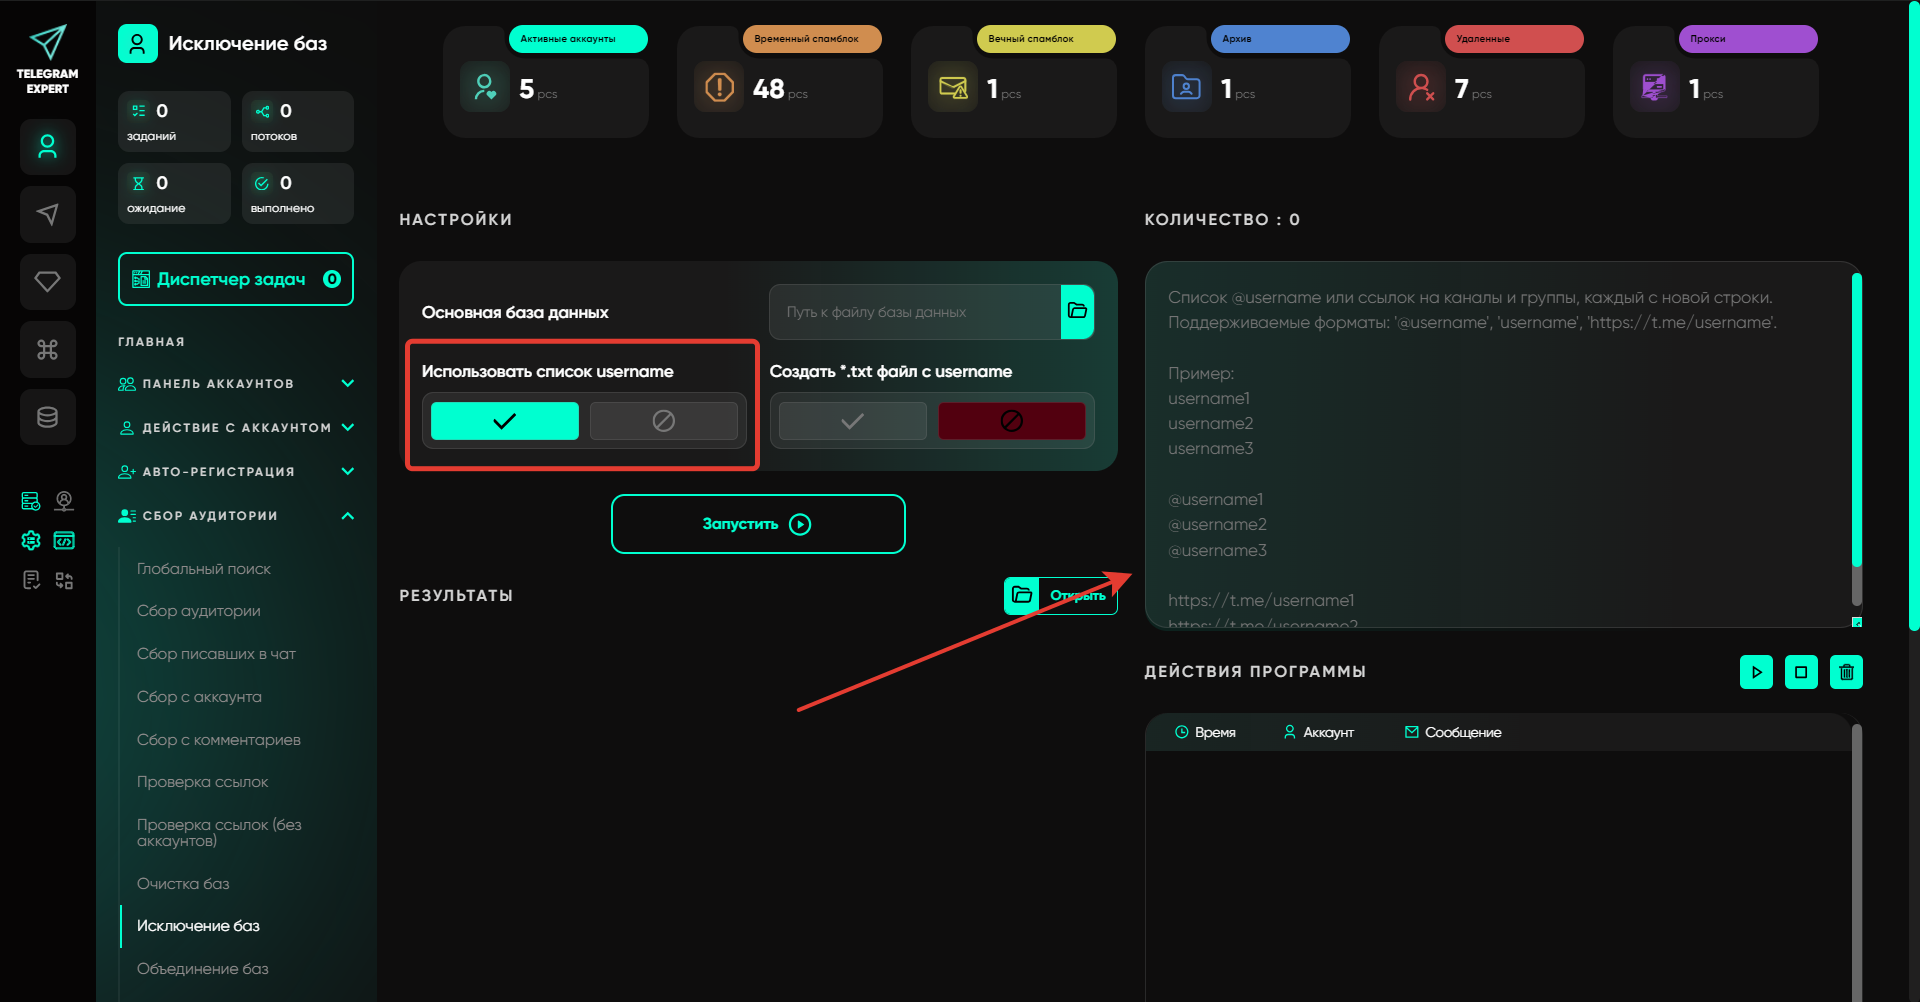Open the diamond icon section in sidebar

pos(47,282)
